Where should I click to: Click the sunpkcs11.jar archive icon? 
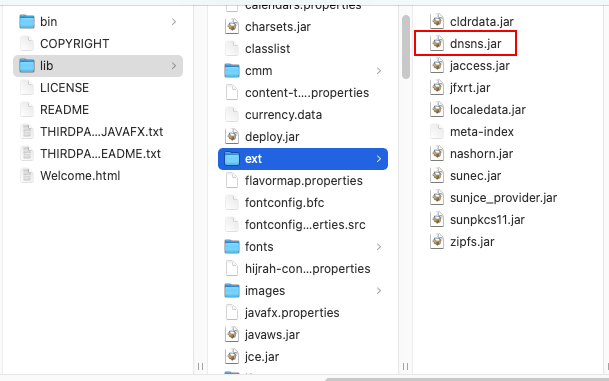coord(437,219)
